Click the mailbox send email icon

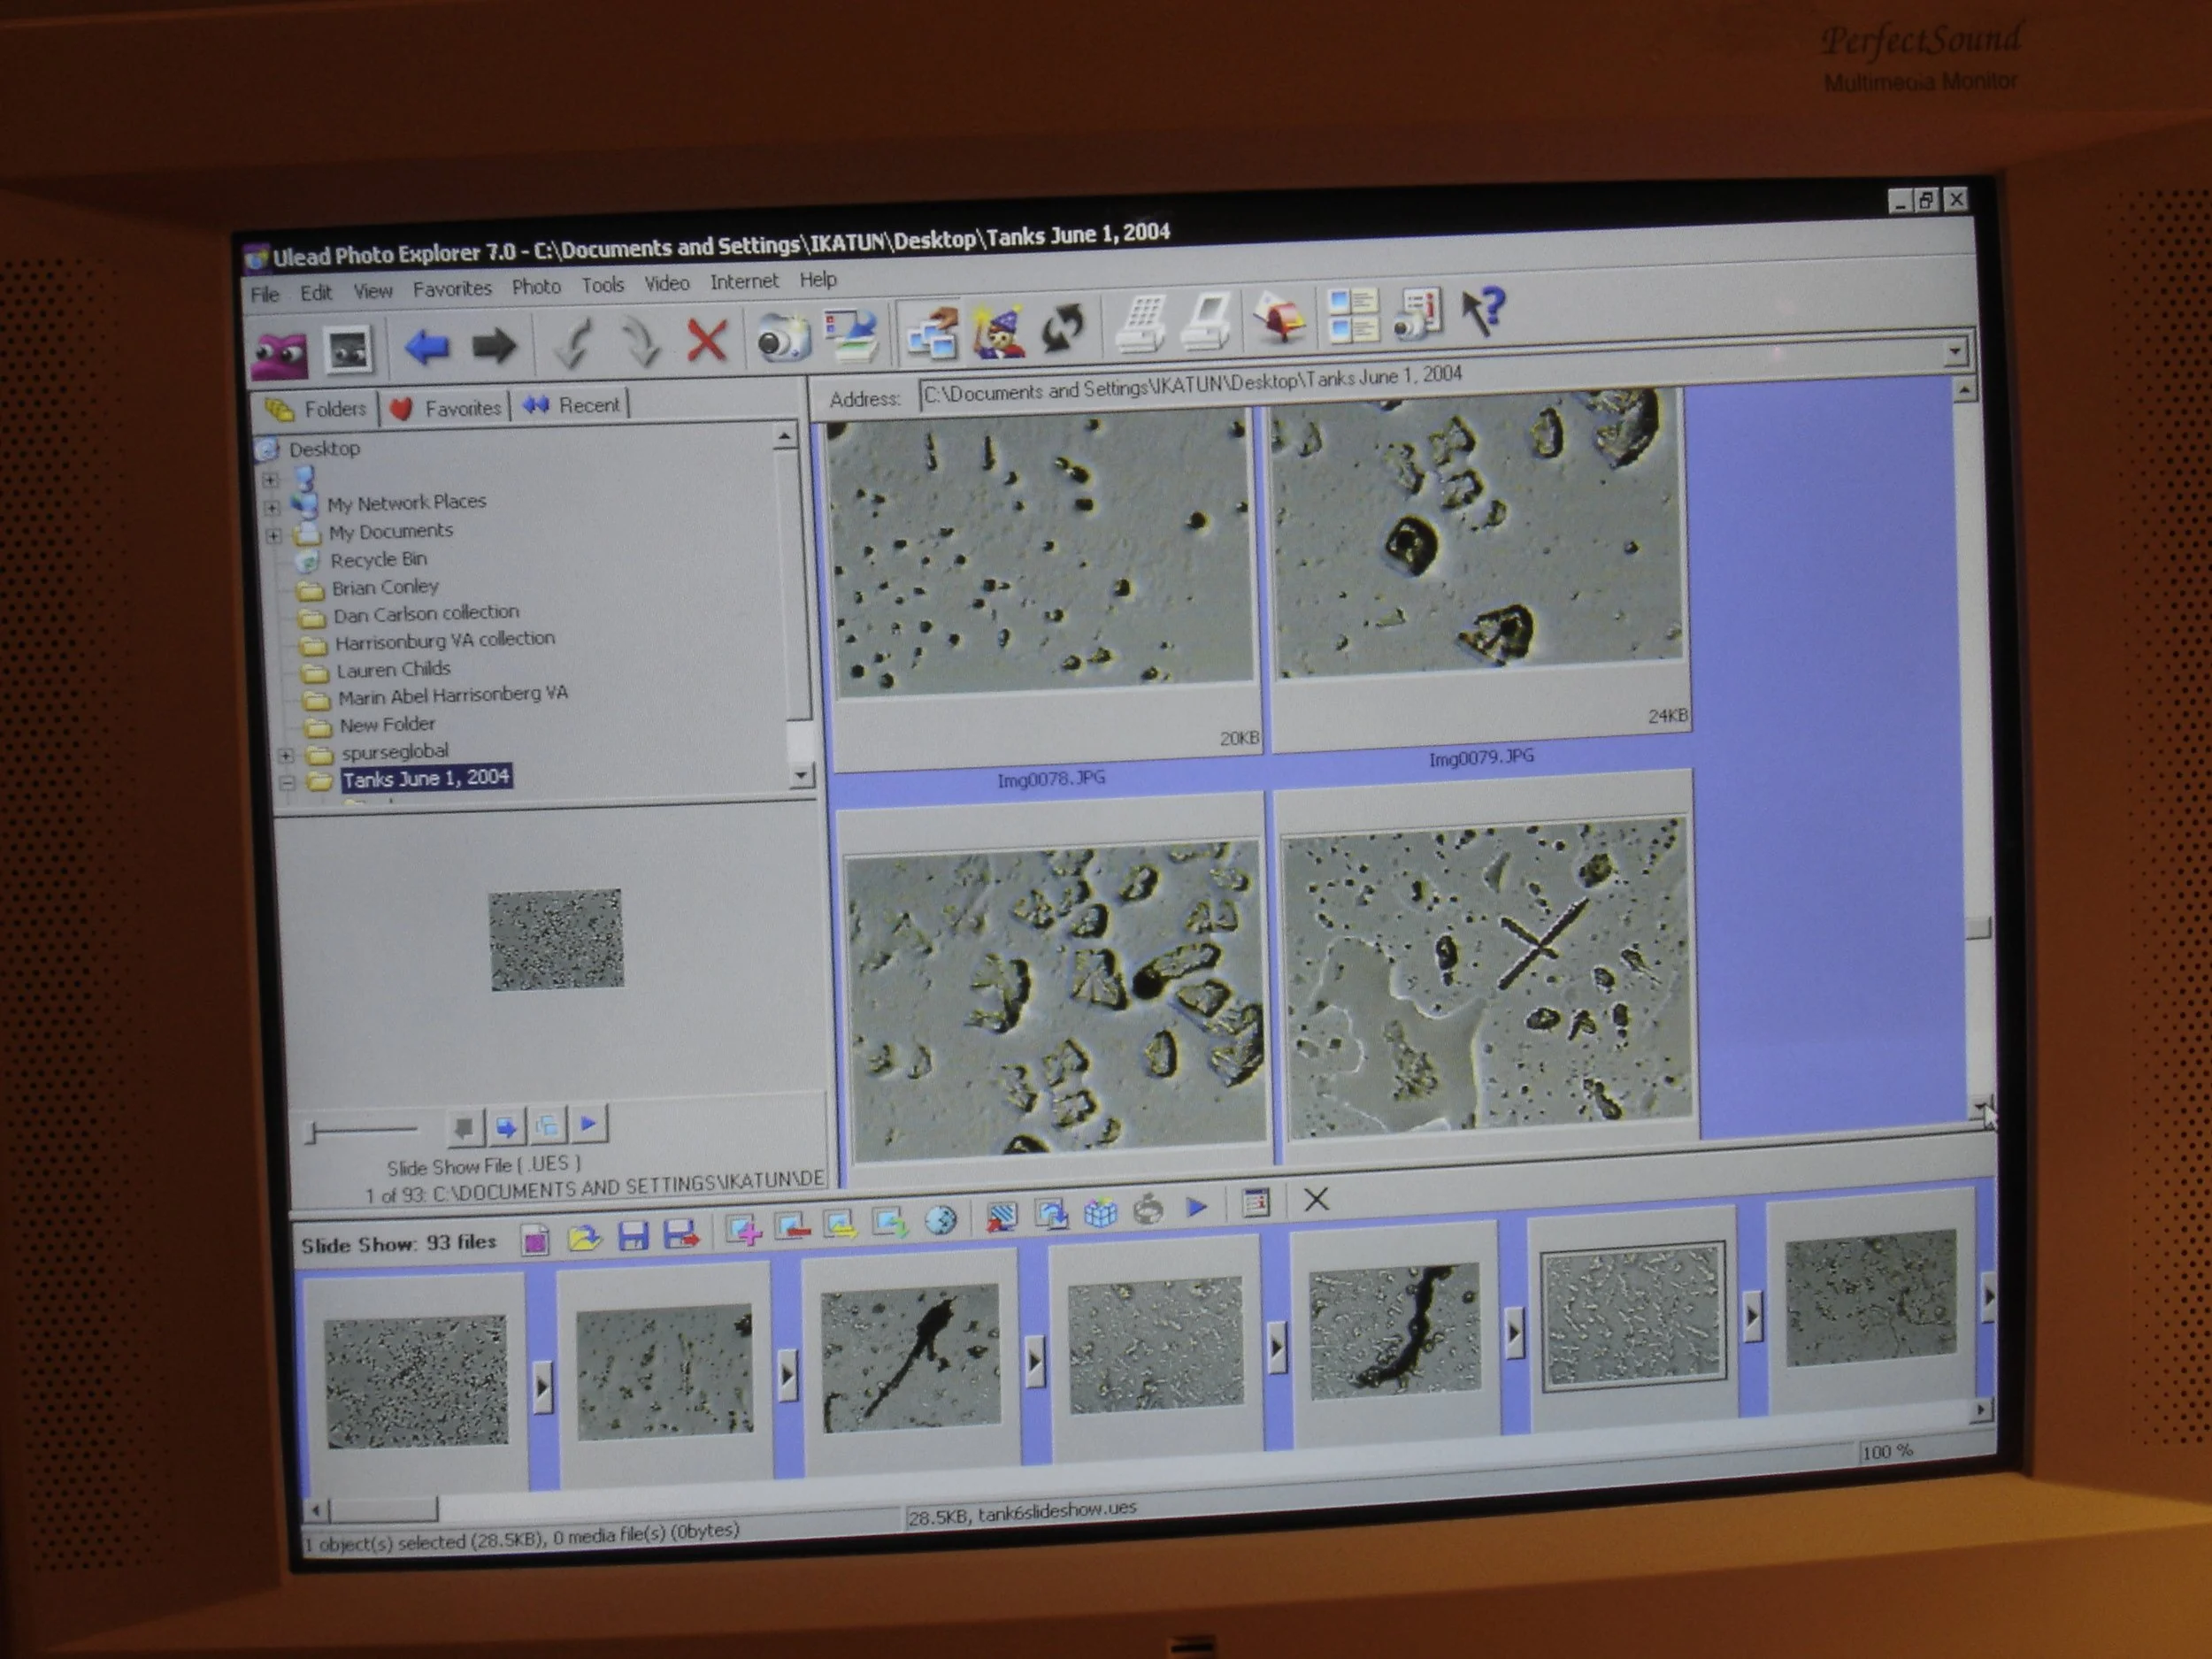point(1280,319)
